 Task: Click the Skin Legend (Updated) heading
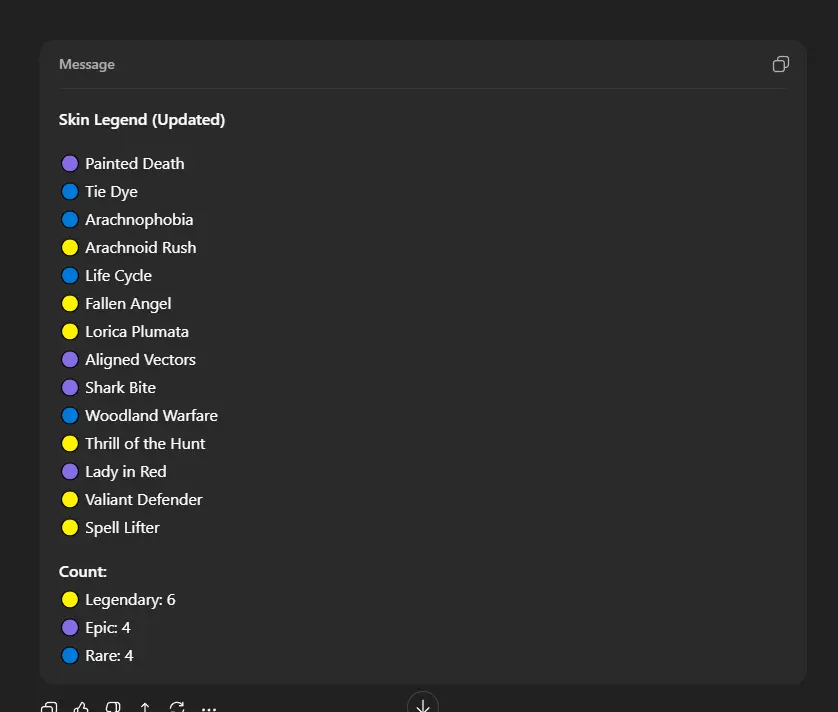pyautogui.click(x=142, y=120)
